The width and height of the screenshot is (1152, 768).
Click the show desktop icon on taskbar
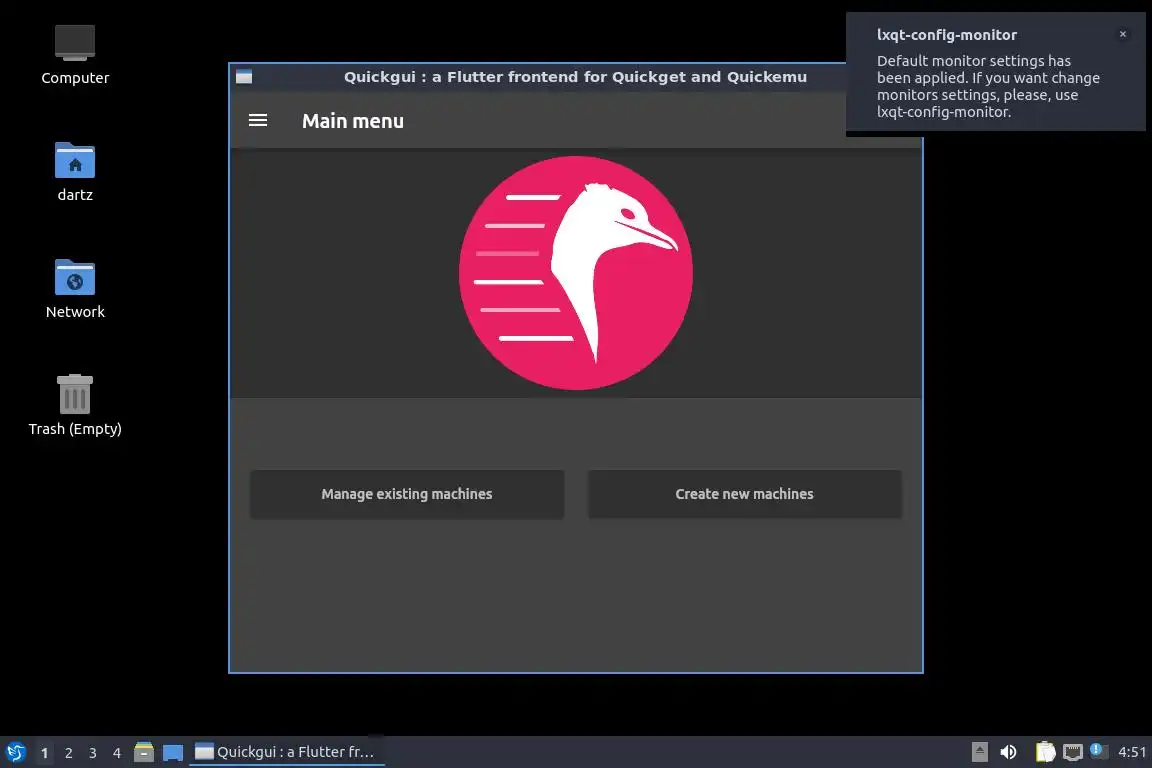(x=173, y=753)
